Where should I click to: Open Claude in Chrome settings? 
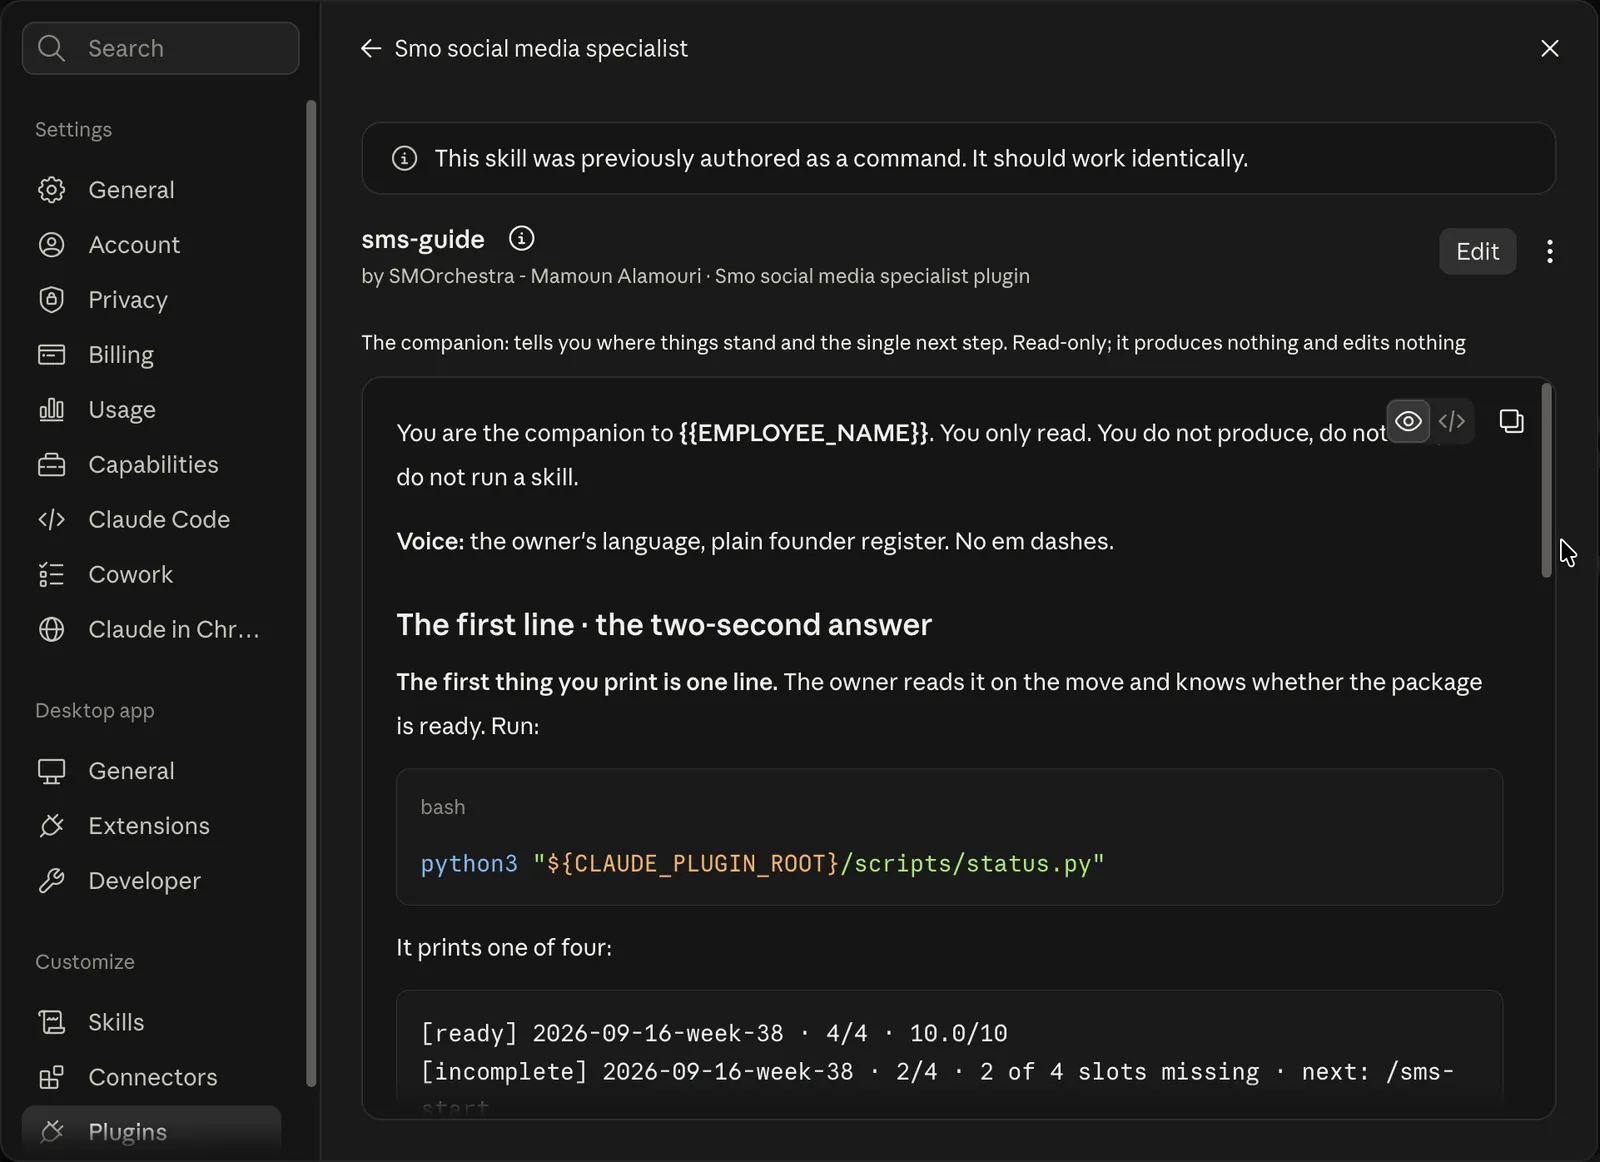(150, 630)
